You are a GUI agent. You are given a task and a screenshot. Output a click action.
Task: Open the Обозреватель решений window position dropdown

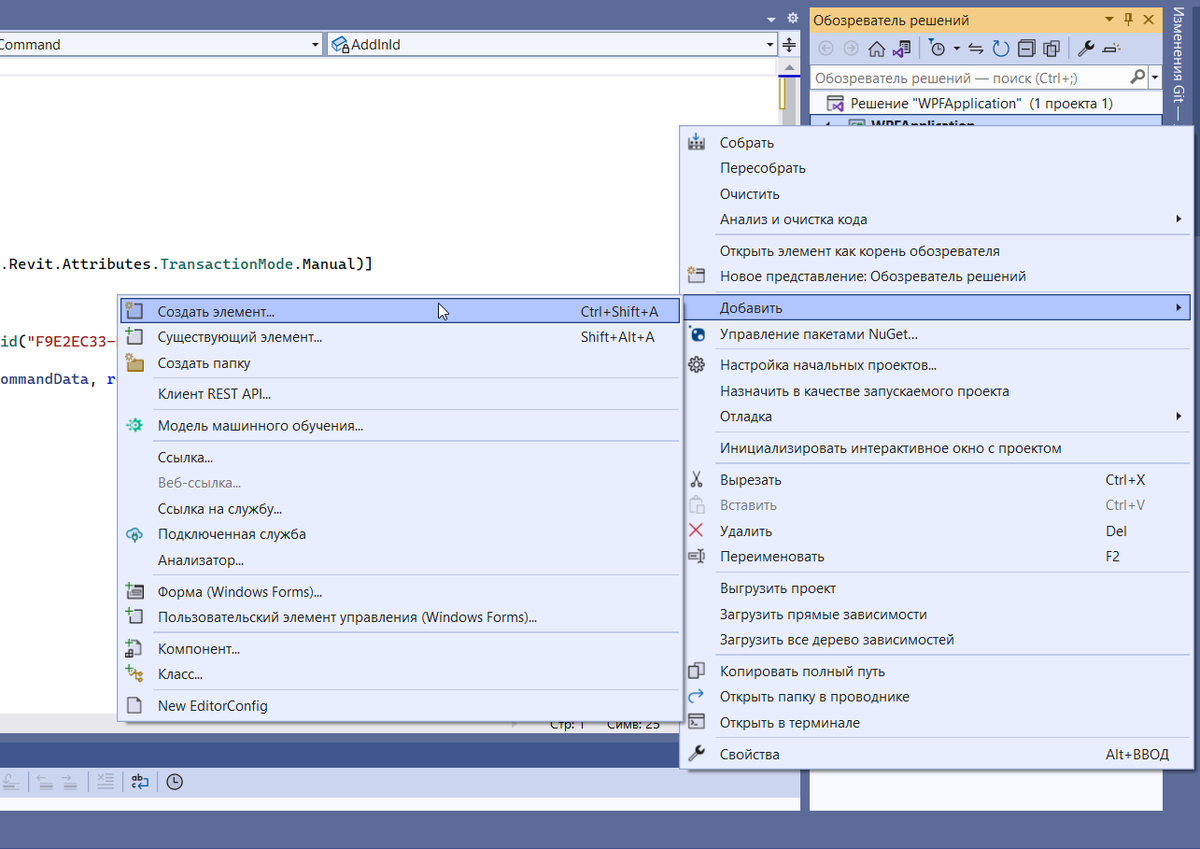1108,20
